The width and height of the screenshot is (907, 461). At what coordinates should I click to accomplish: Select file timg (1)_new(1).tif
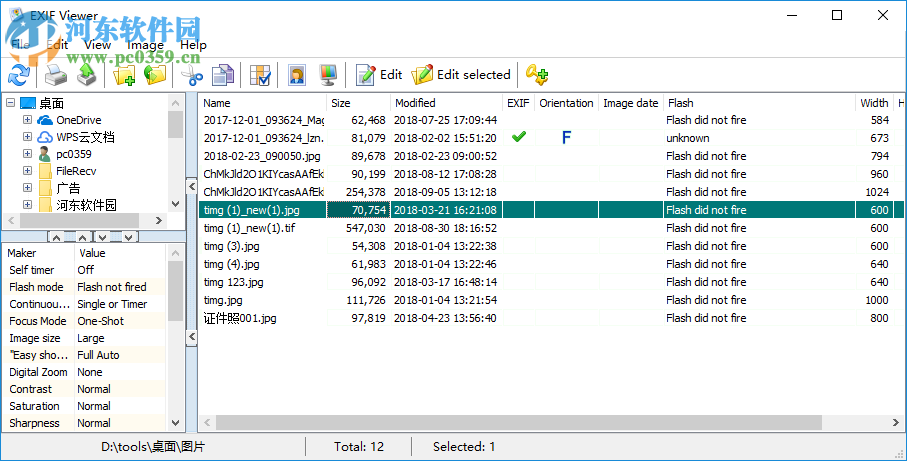[x=249, y=228]
